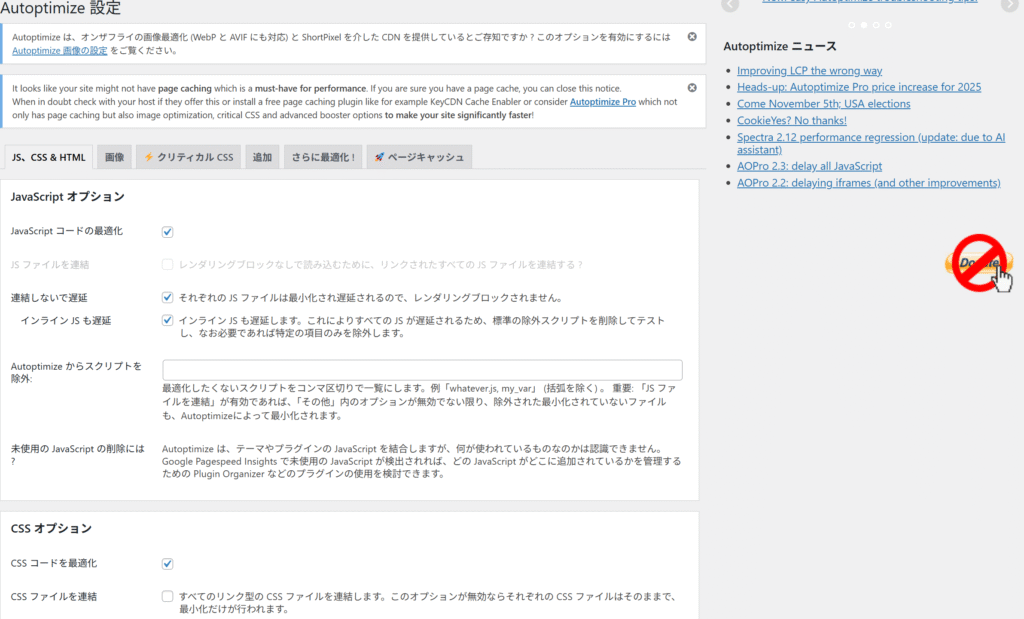
Task: Open 'Improving LCP the wrong way' article
Action: coord(809,71)
